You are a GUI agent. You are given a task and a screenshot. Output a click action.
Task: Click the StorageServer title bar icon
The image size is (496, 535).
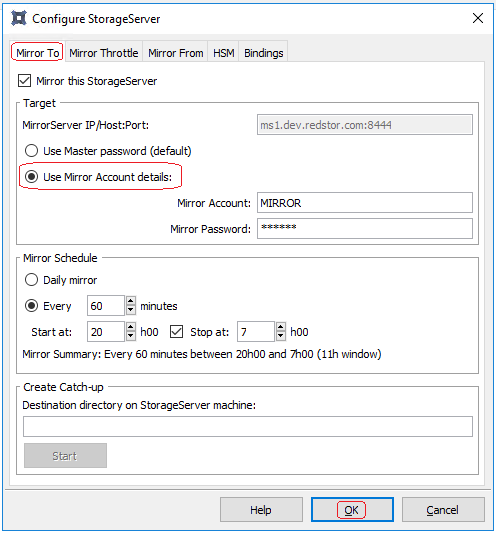[19, 18]
